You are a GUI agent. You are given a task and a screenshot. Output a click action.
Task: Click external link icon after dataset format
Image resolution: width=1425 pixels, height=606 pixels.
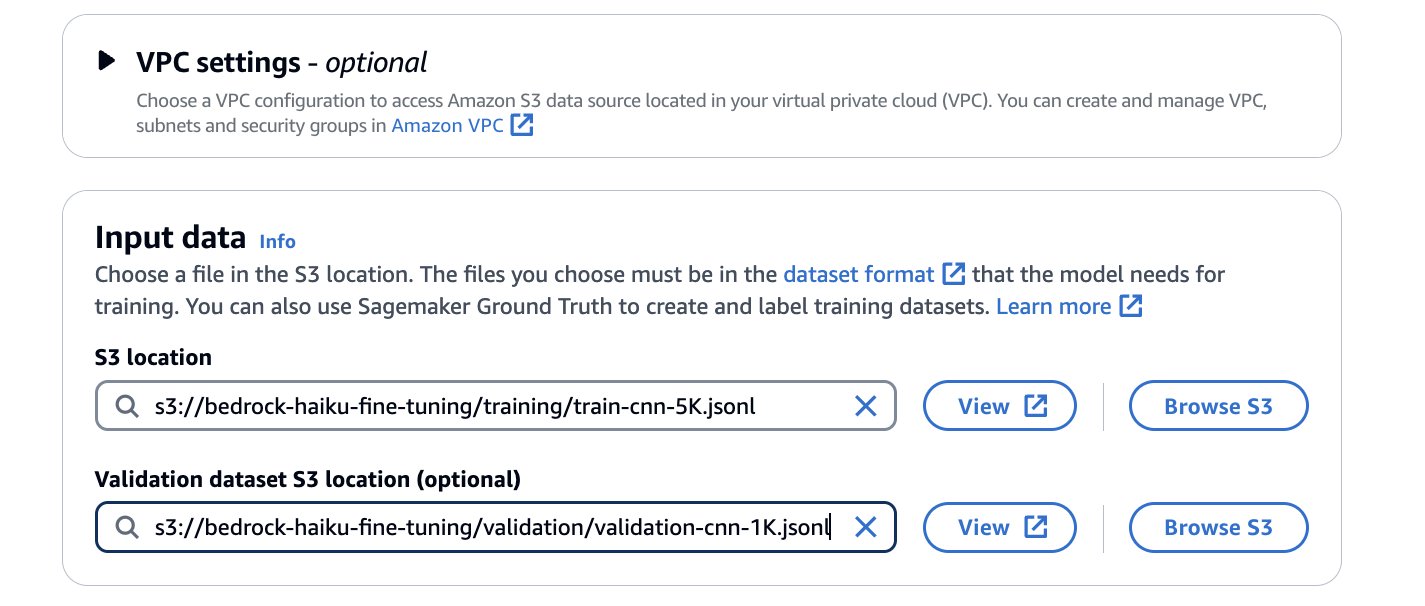(955, 274)
